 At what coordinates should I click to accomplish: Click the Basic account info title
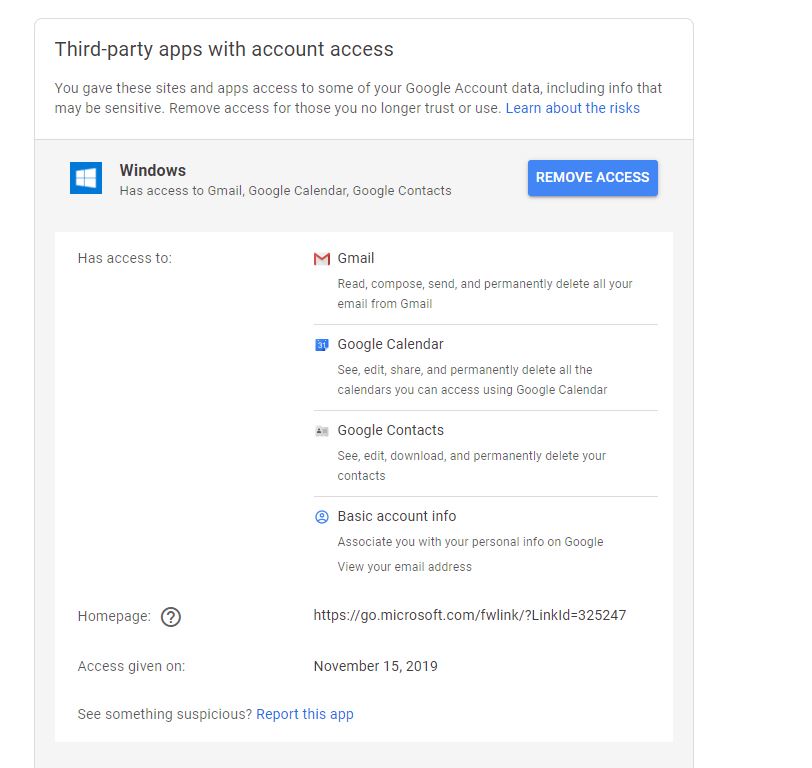coord(397,516)
